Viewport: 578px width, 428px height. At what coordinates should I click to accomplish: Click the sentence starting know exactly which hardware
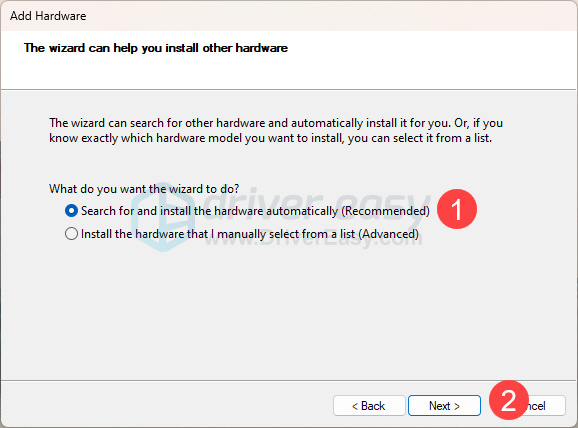coord(271,138)
